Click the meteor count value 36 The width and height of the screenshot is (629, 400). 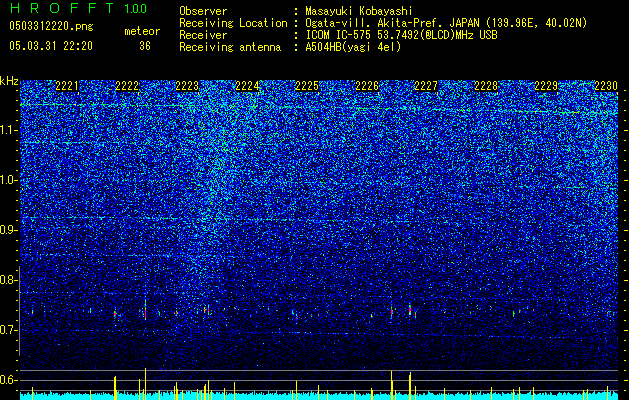[x=145, y=46]
